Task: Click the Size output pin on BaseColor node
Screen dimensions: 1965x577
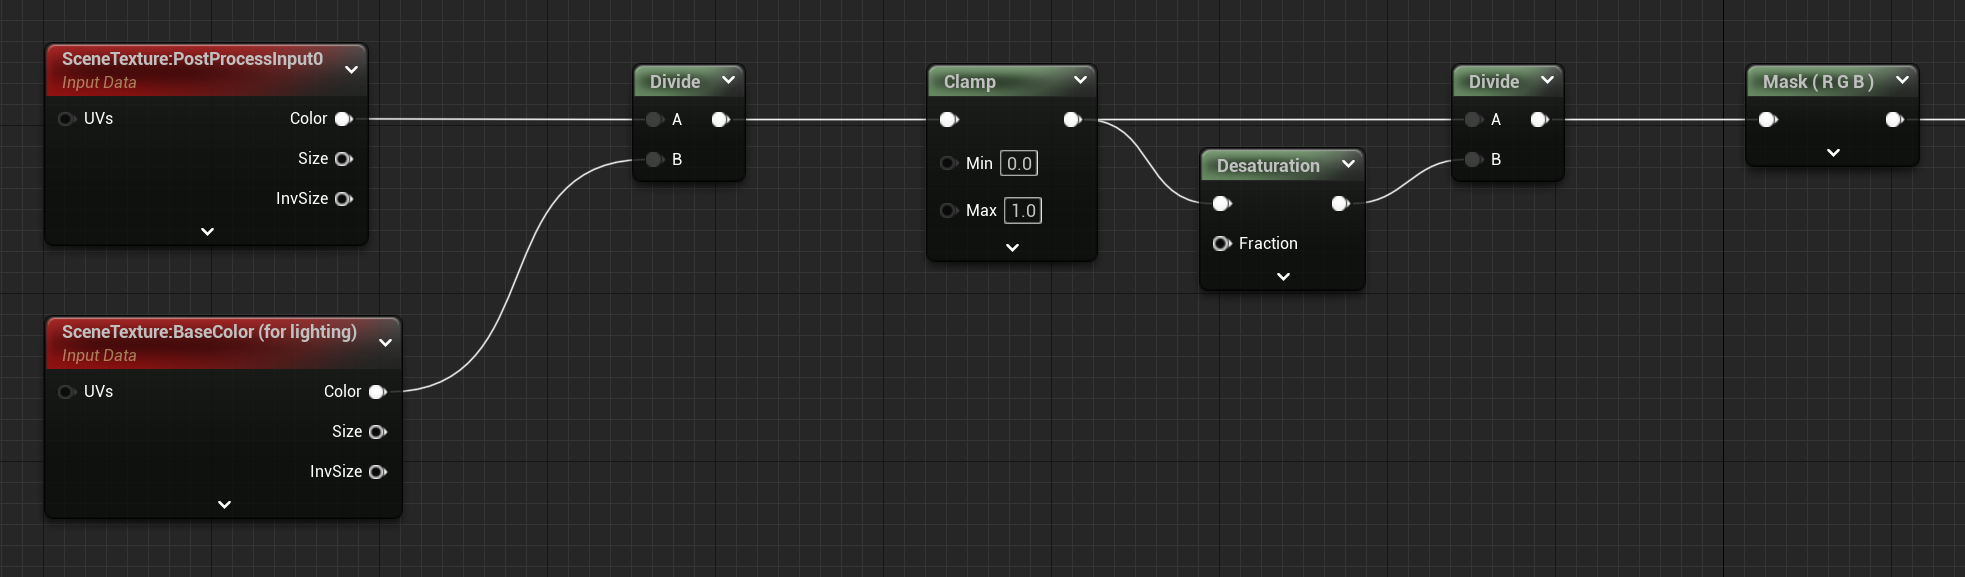Action: pos(378,432)
